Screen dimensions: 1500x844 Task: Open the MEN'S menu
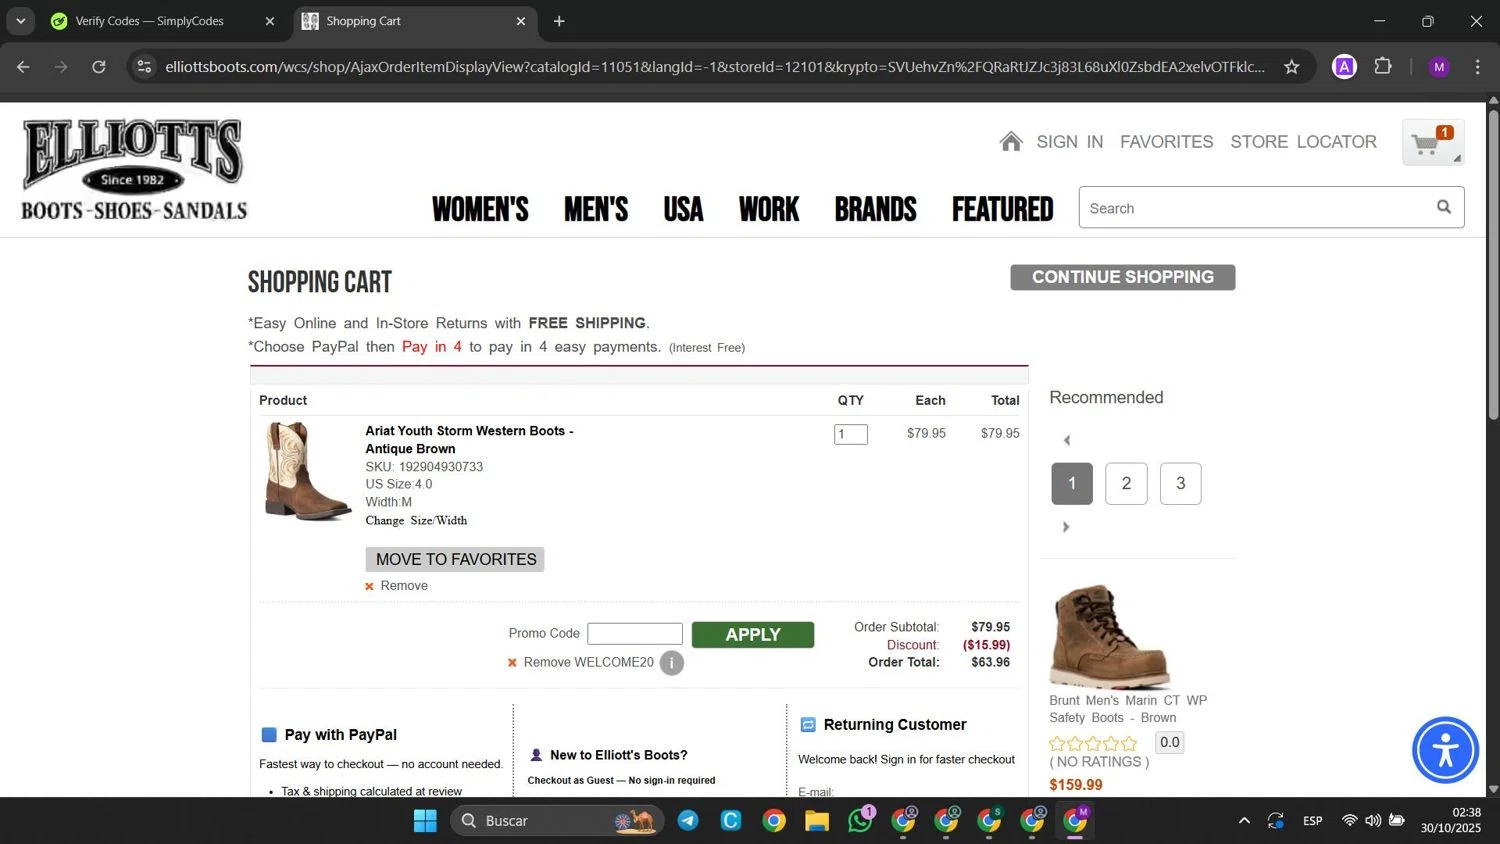point(596,209)
